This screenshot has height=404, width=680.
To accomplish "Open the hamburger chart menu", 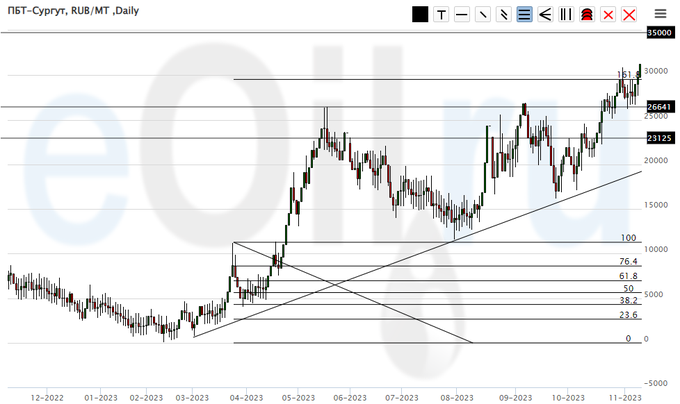I will (x=660, y=14).
